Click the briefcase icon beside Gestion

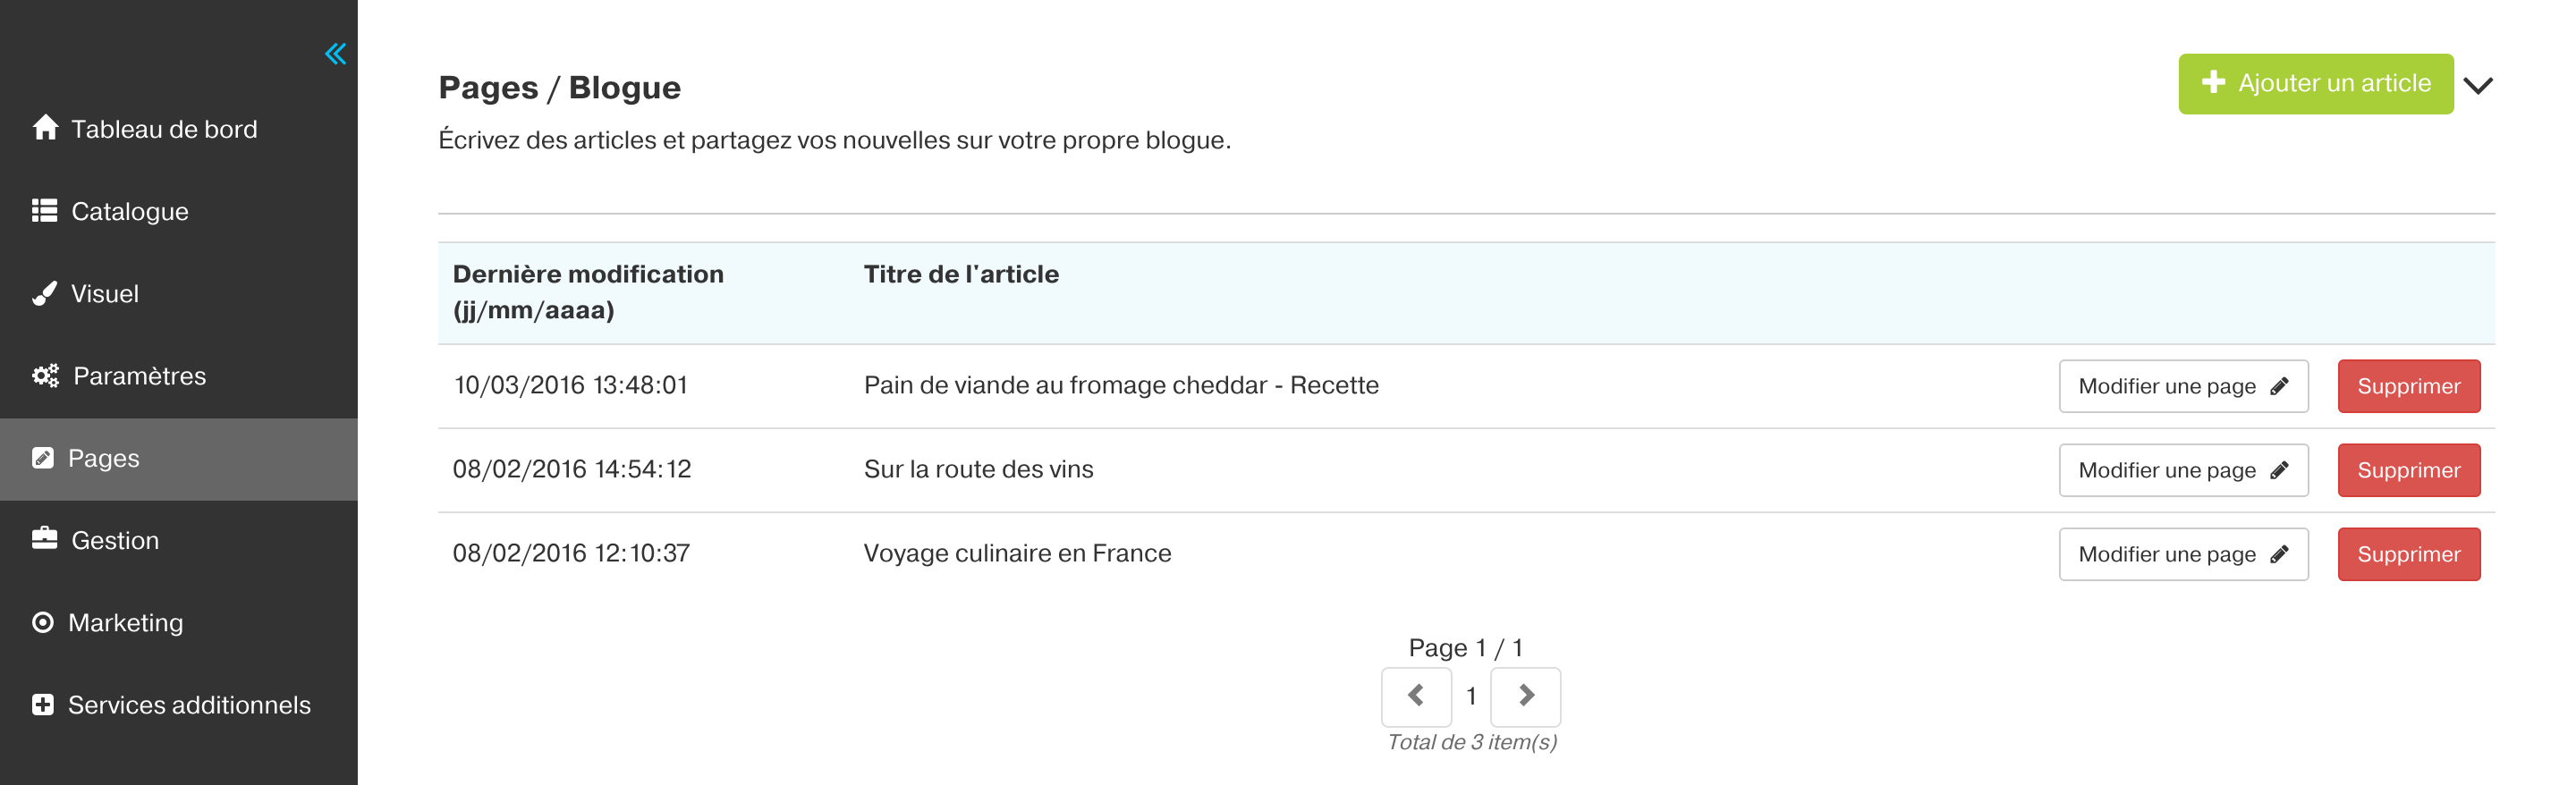click(x=44, y=539)
